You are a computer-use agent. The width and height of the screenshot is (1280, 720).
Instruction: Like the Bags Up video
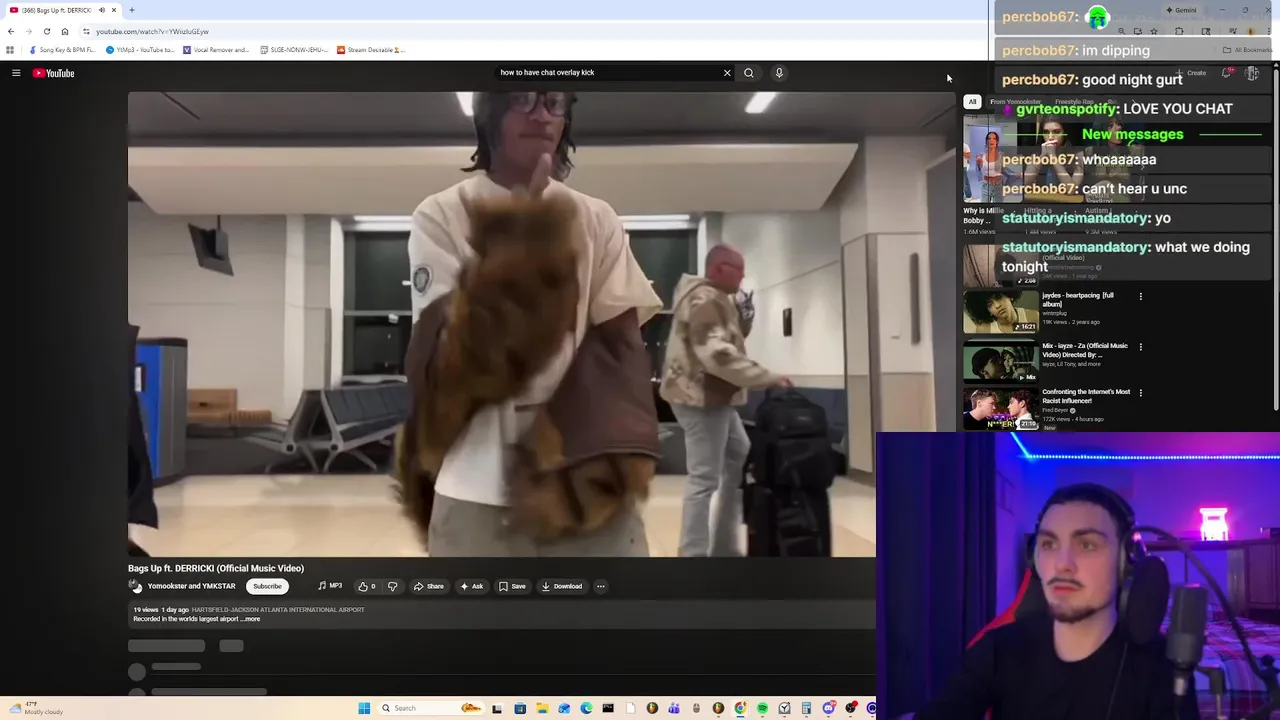click(366, 586)
